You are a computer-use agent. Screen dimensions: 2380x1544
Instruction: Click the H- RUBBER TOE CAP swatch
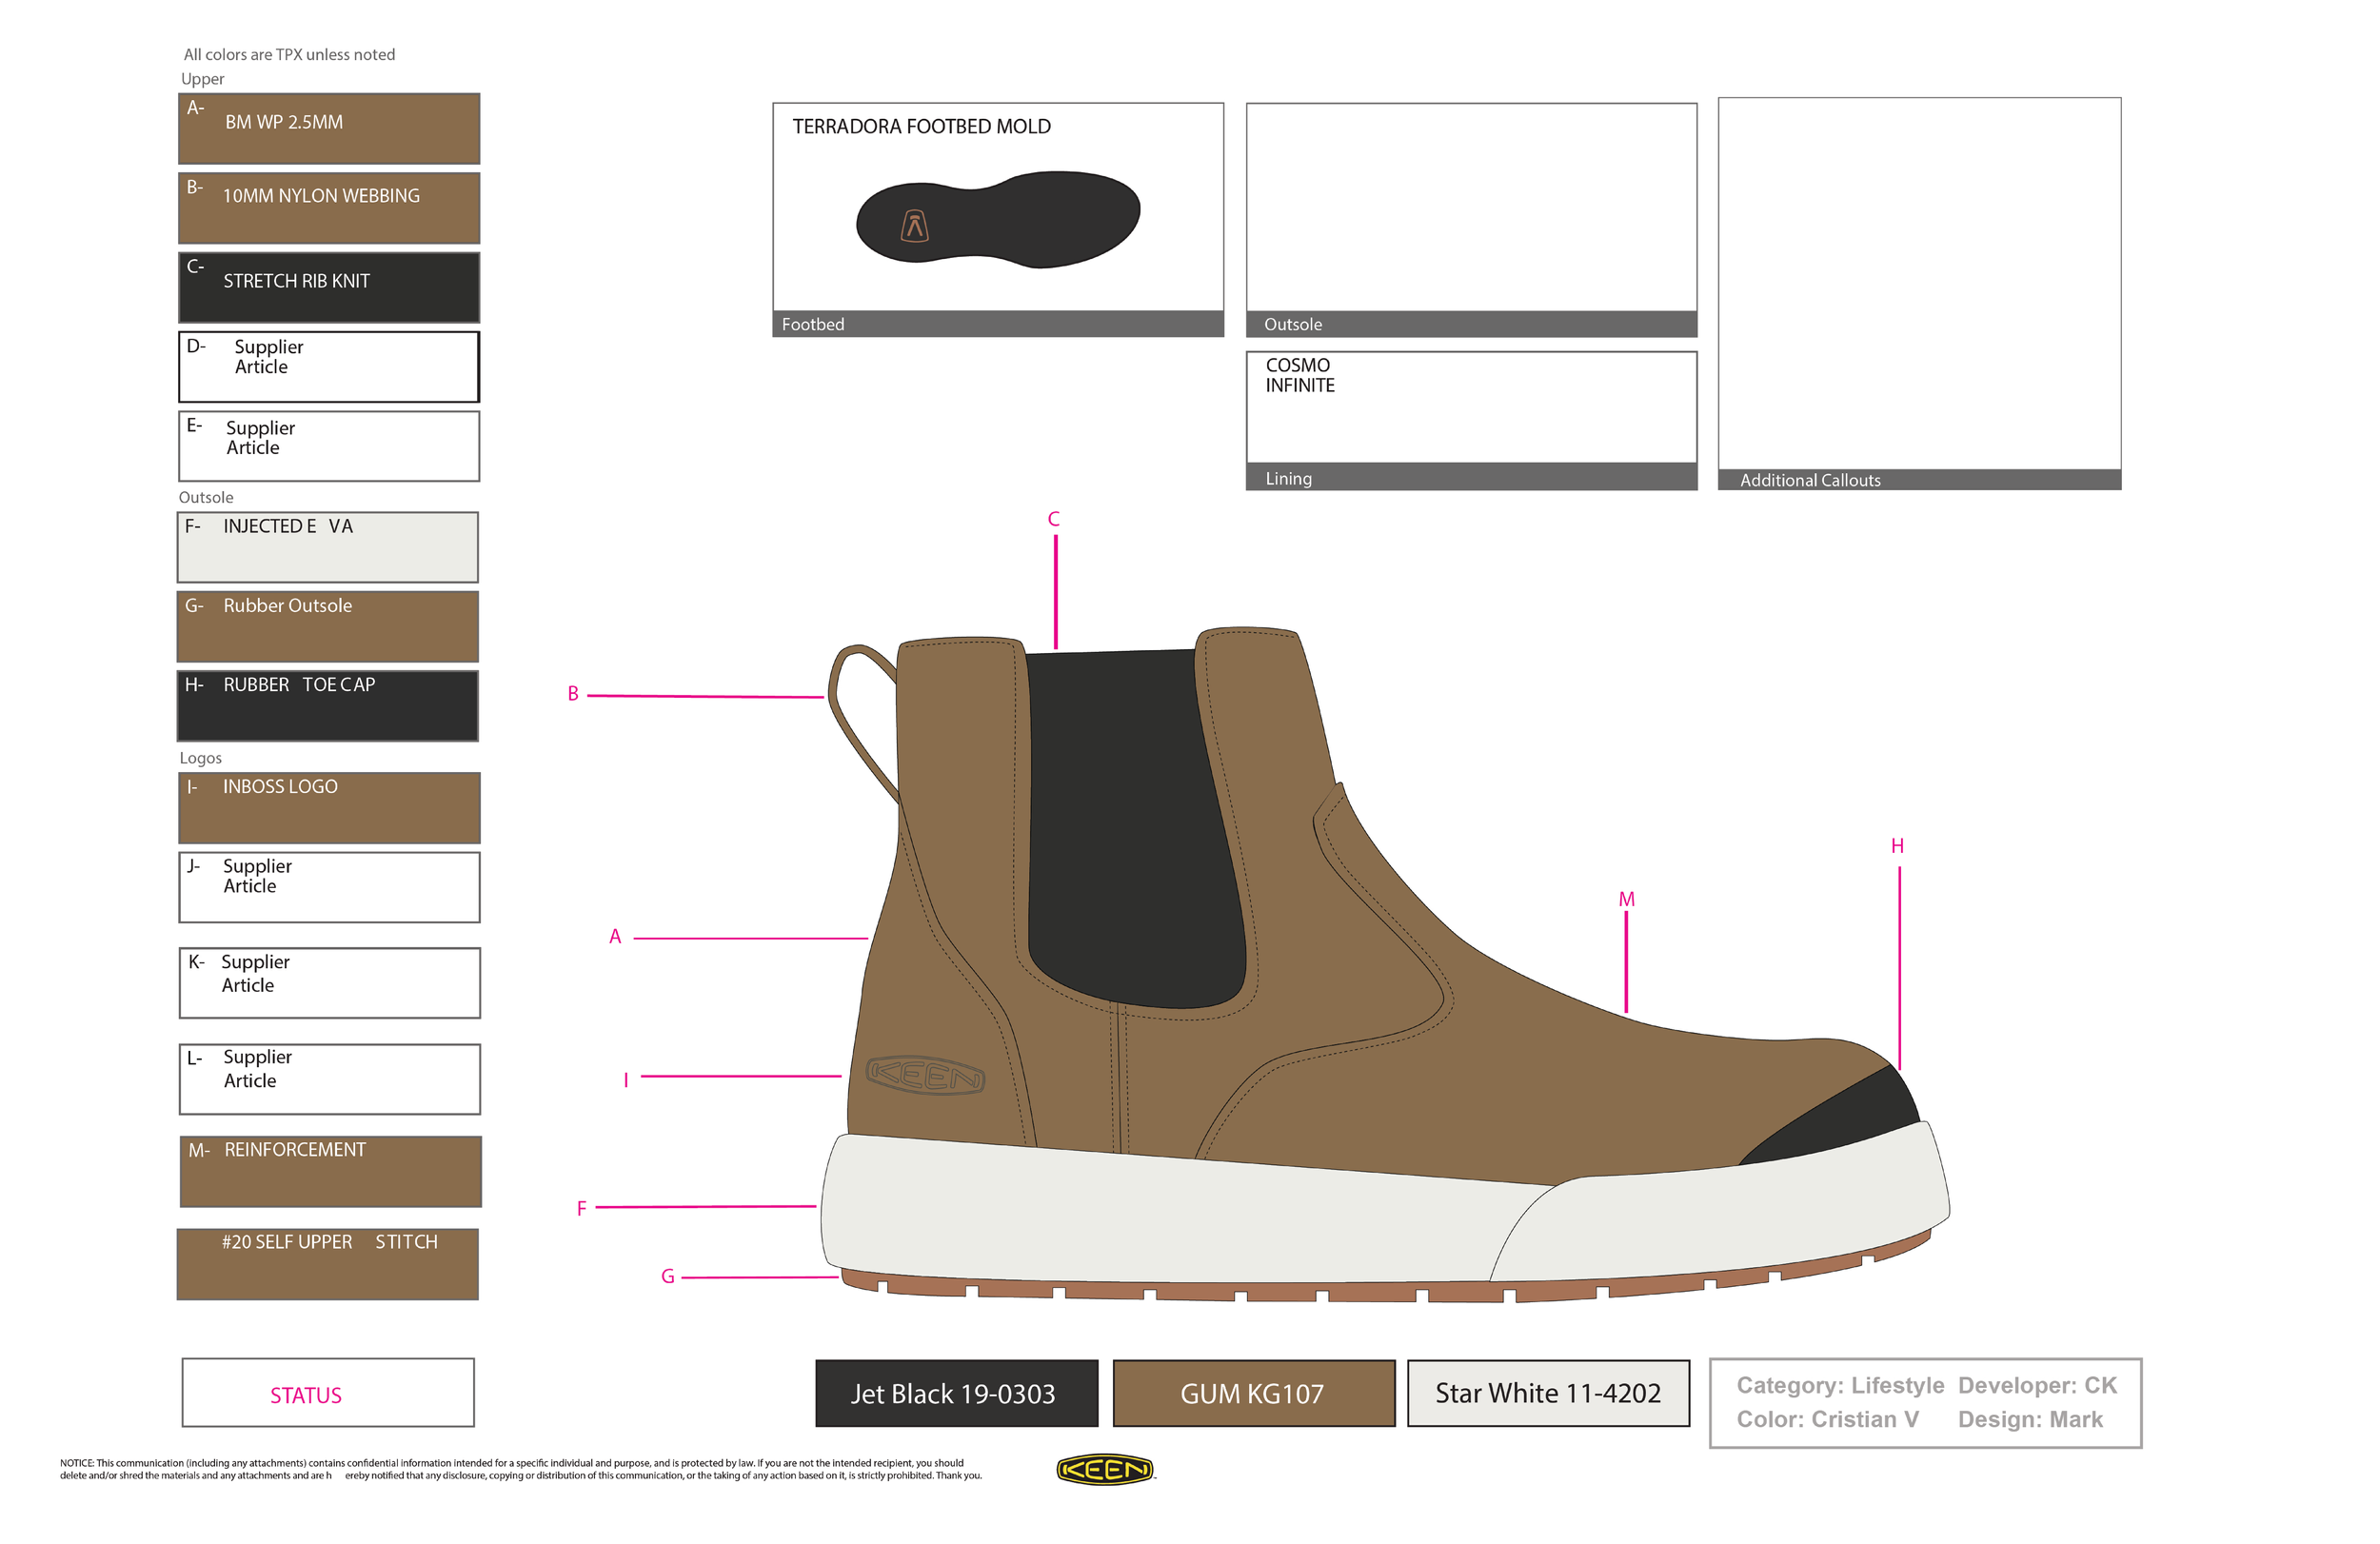coord(328,706)
